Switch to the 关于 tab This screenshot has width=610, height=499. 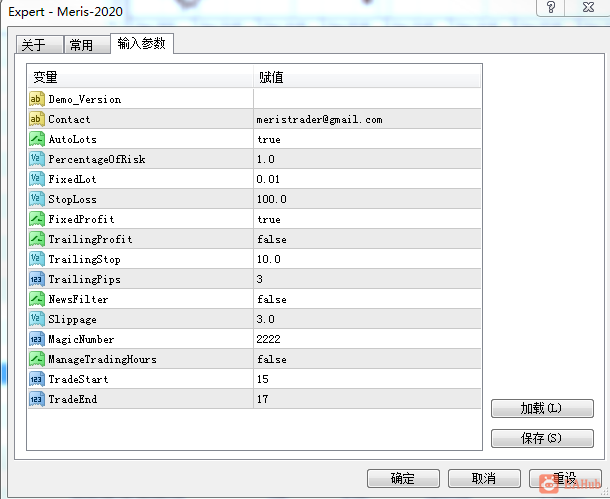(39, 44)
